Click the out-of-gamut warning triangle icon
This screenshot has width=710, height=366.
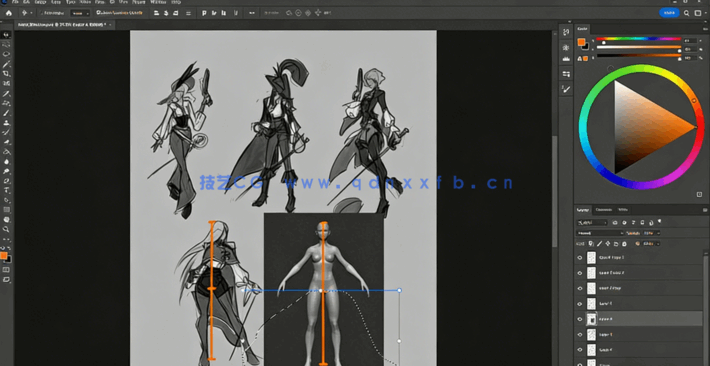[x=580, y=58]
